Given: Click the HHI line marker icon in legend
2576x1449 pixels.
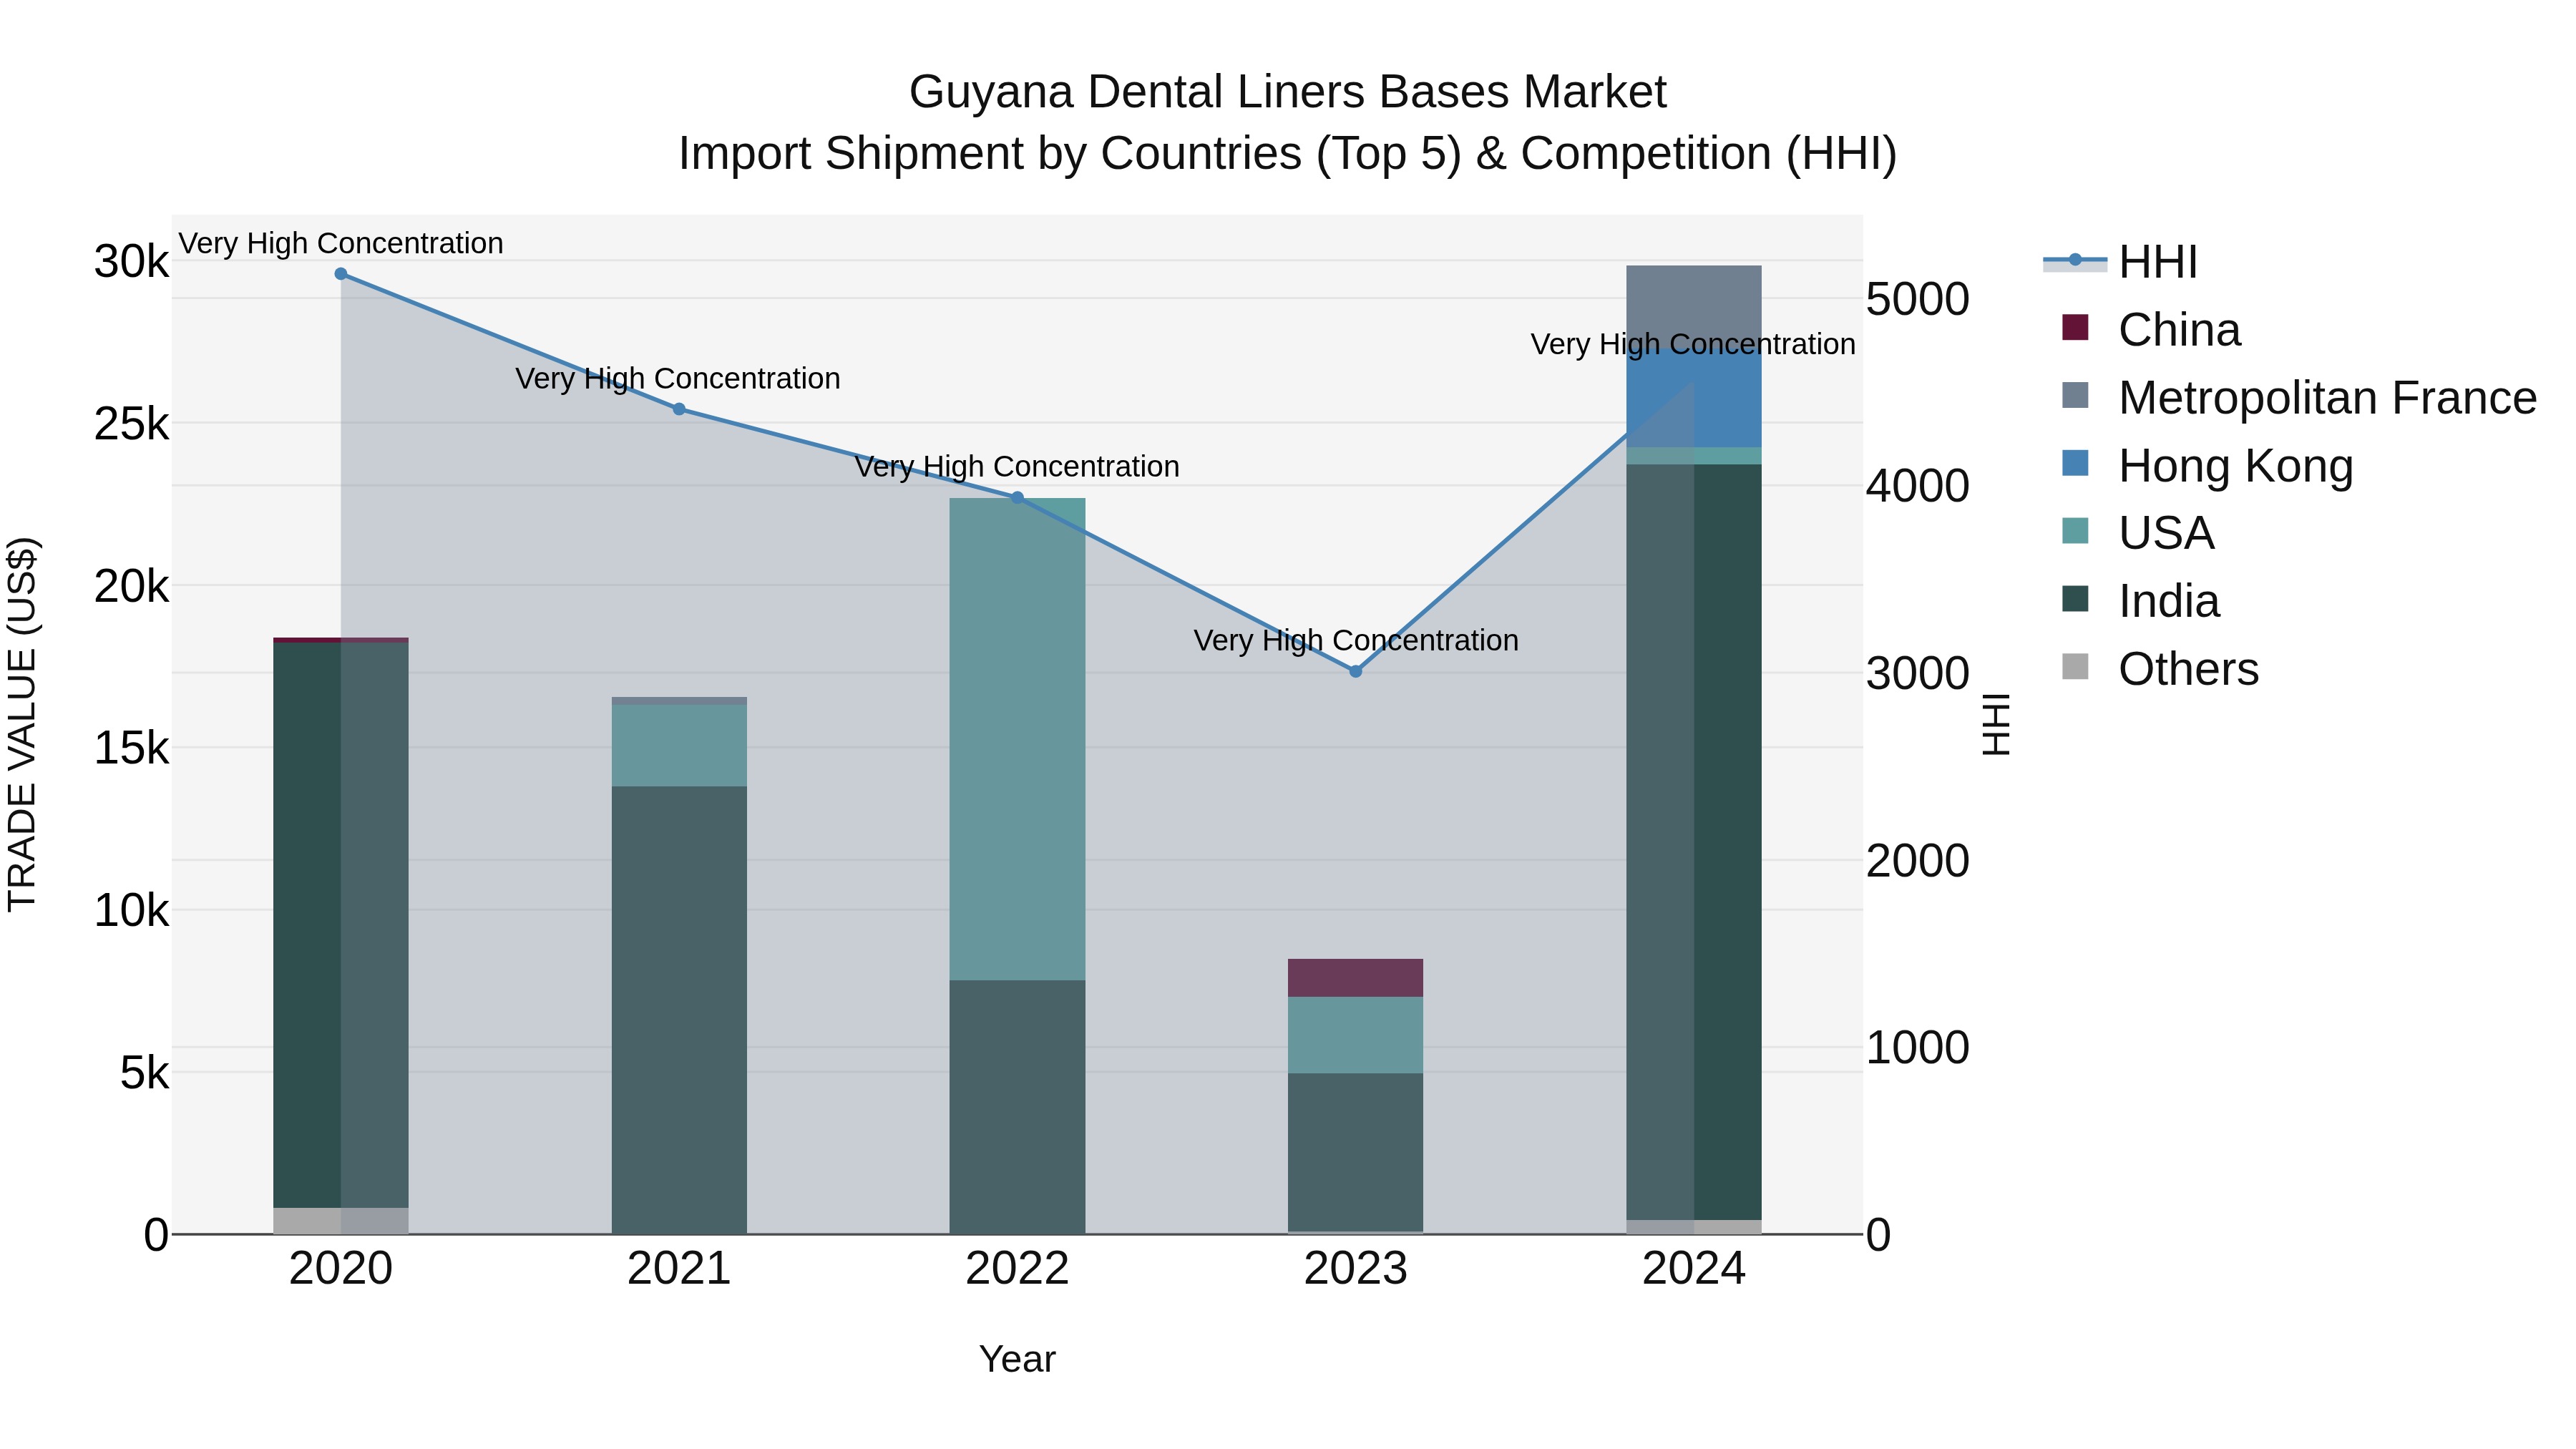Looking at the screenshot, I should tap(2075, 260).
